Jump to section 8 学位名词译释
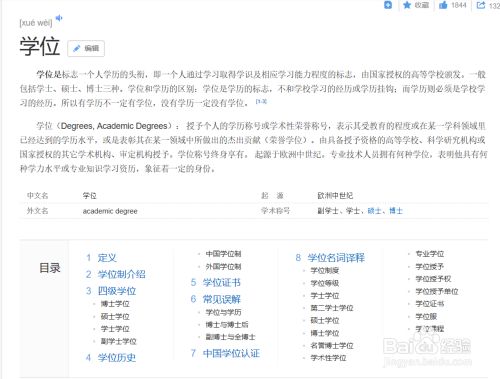The width and height of the screenshot is (500, 379). (x=336, y=257)
